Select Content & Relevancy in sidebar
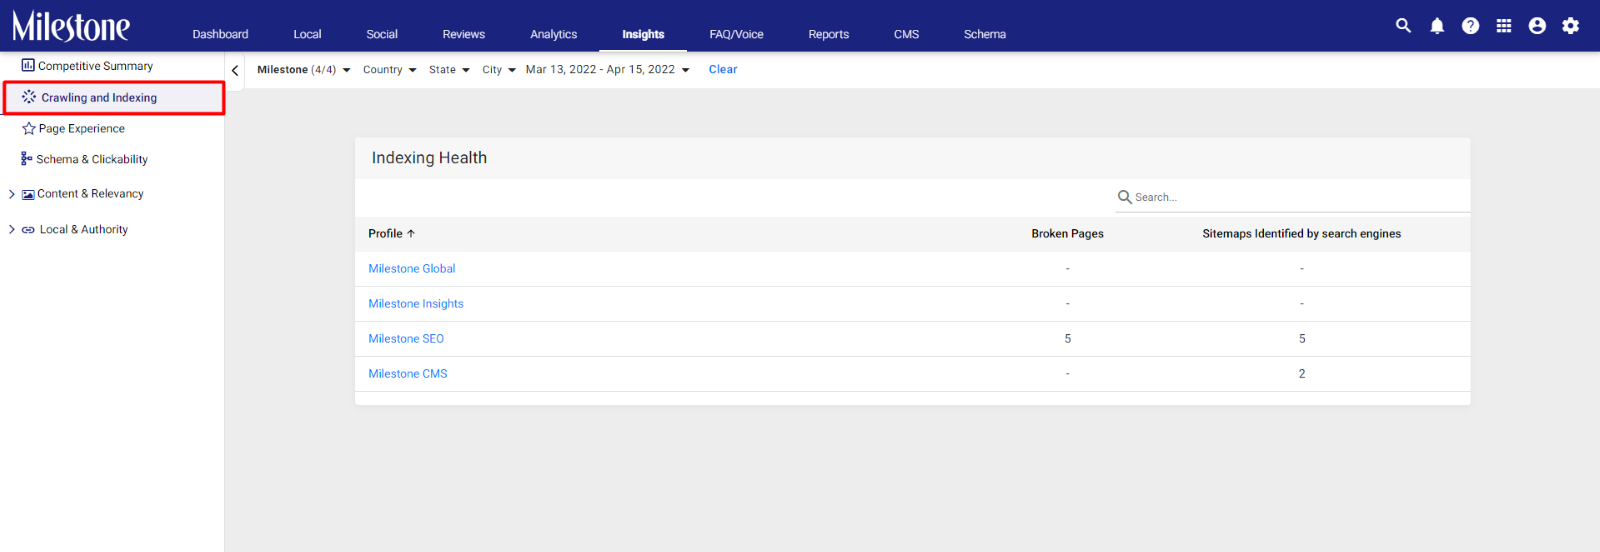 pyautogui.click(x=90, y=194)
